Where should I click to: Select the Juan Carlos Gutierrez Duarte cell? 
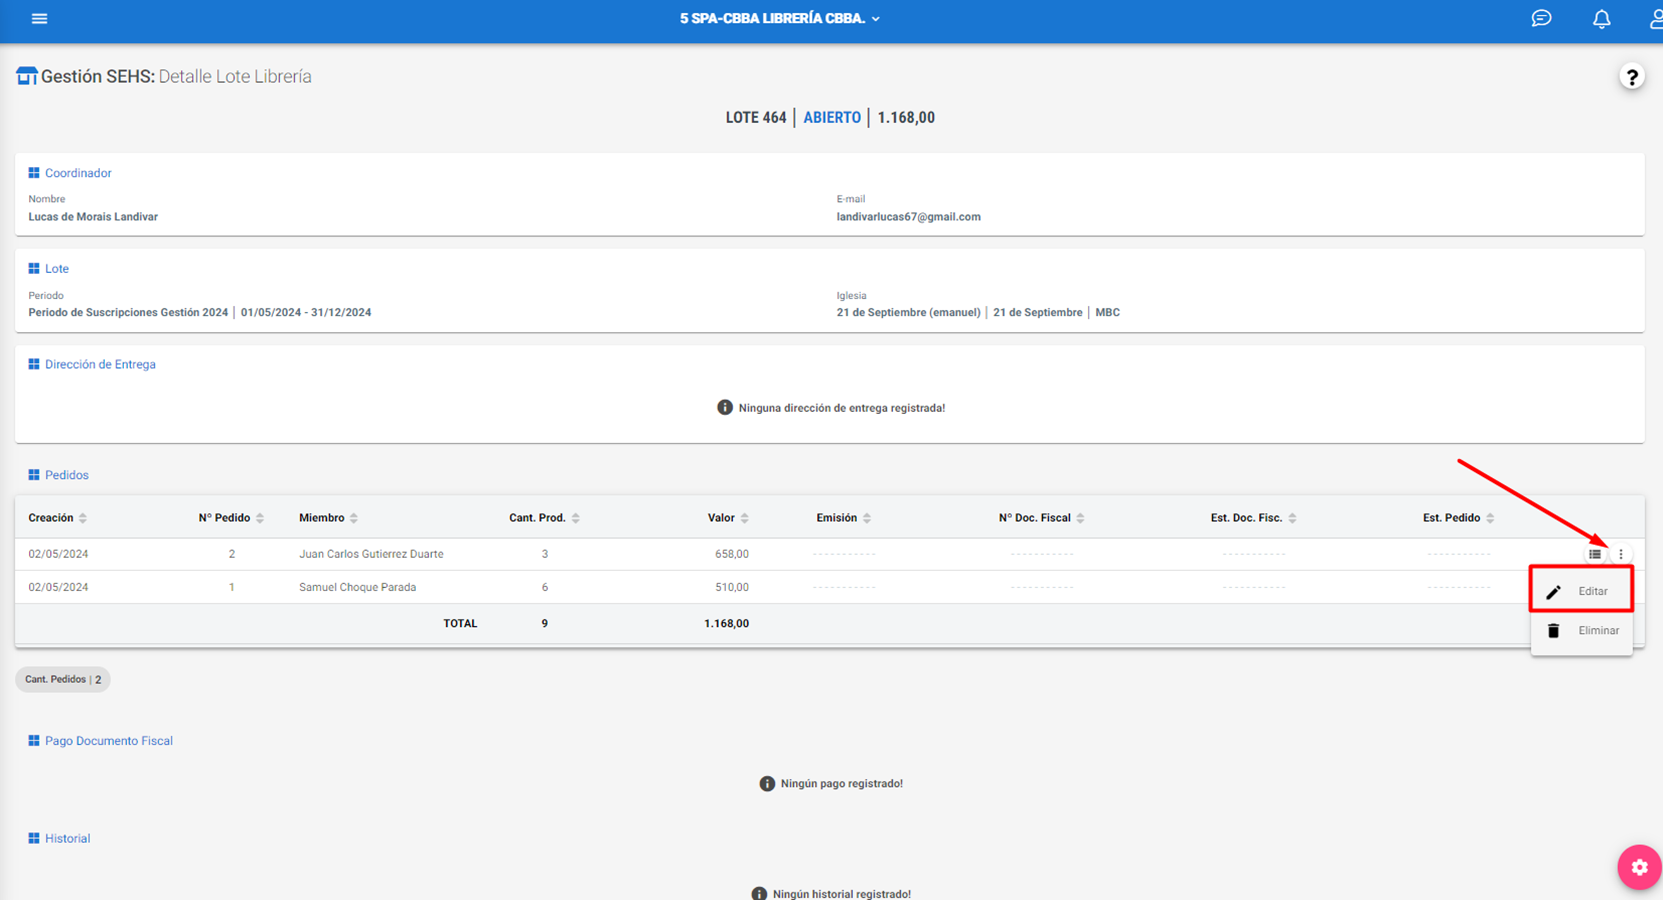(x=371, y=554)
